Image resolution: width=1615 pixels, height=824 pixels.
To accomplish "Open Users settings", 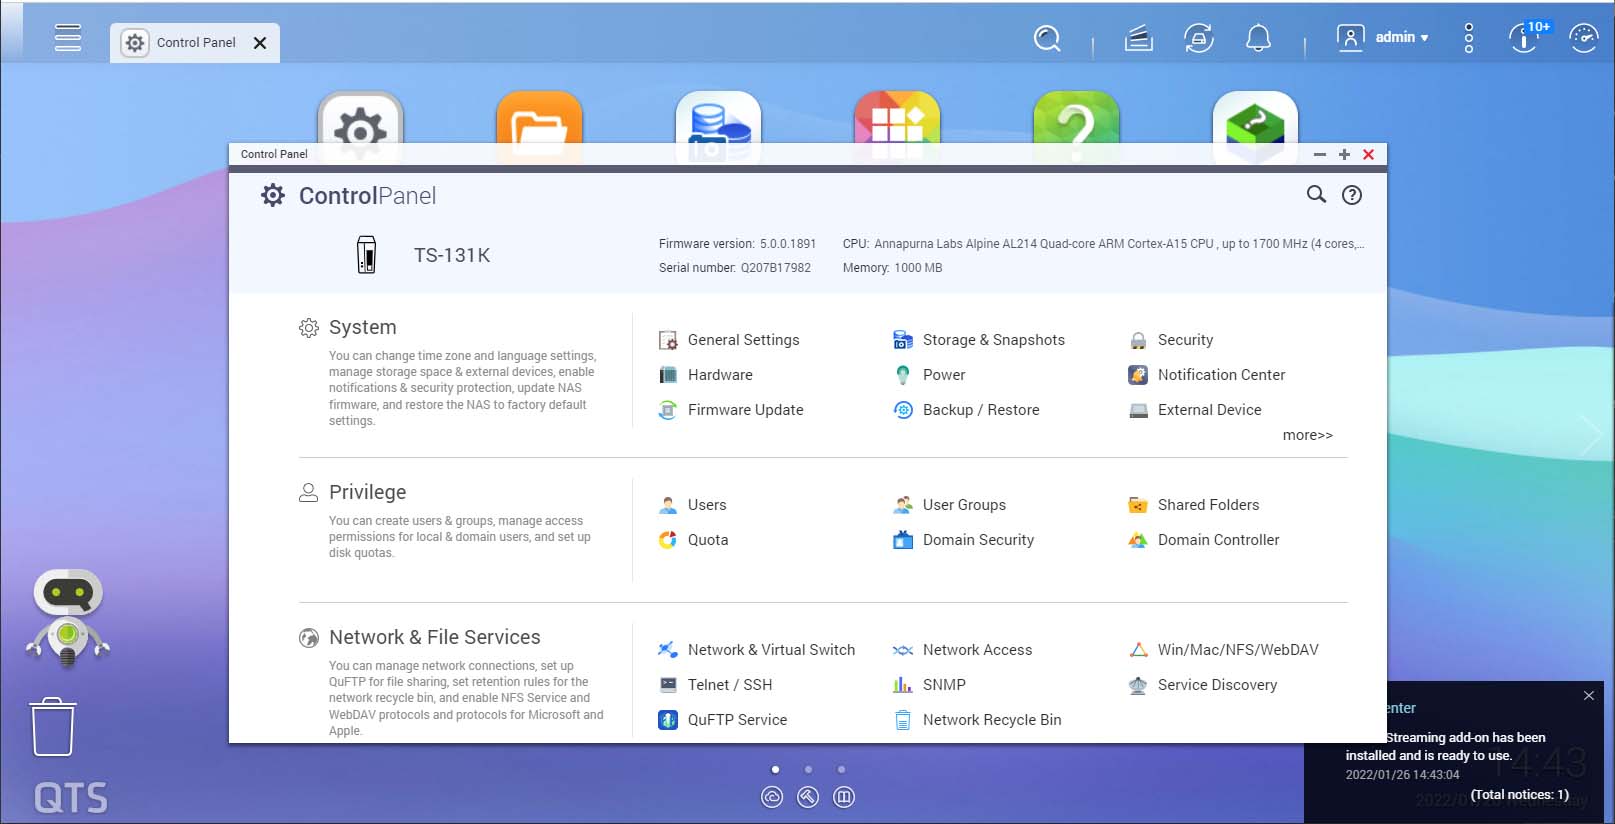I will pyautogui.click(x=692, y=505).
